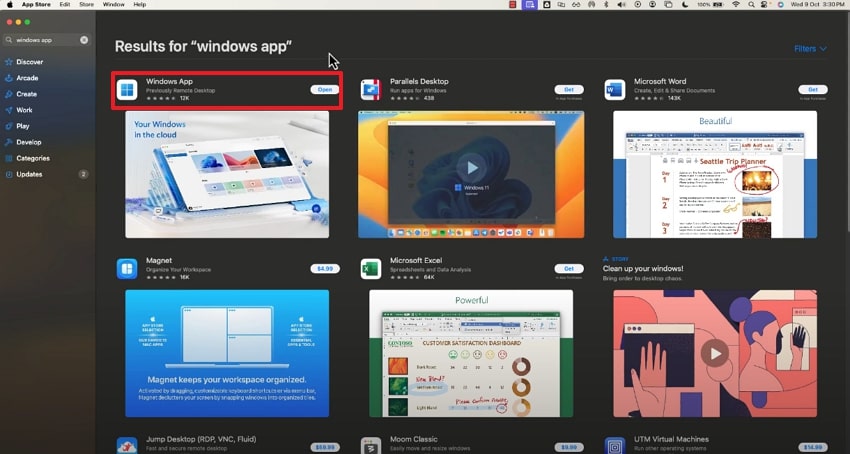Click the 'Microsoft Word' title text
Image resolution: width=850 pixels, height=454 pixels.
click(660, 81)
